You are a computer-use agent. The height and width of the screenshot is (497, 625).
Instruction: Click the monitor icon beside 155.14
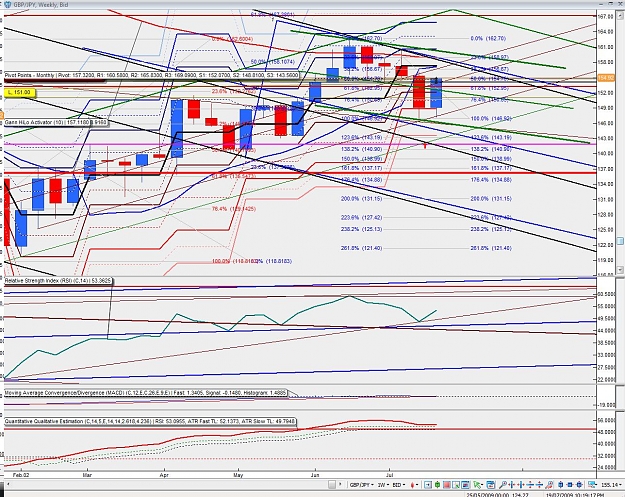592,485
